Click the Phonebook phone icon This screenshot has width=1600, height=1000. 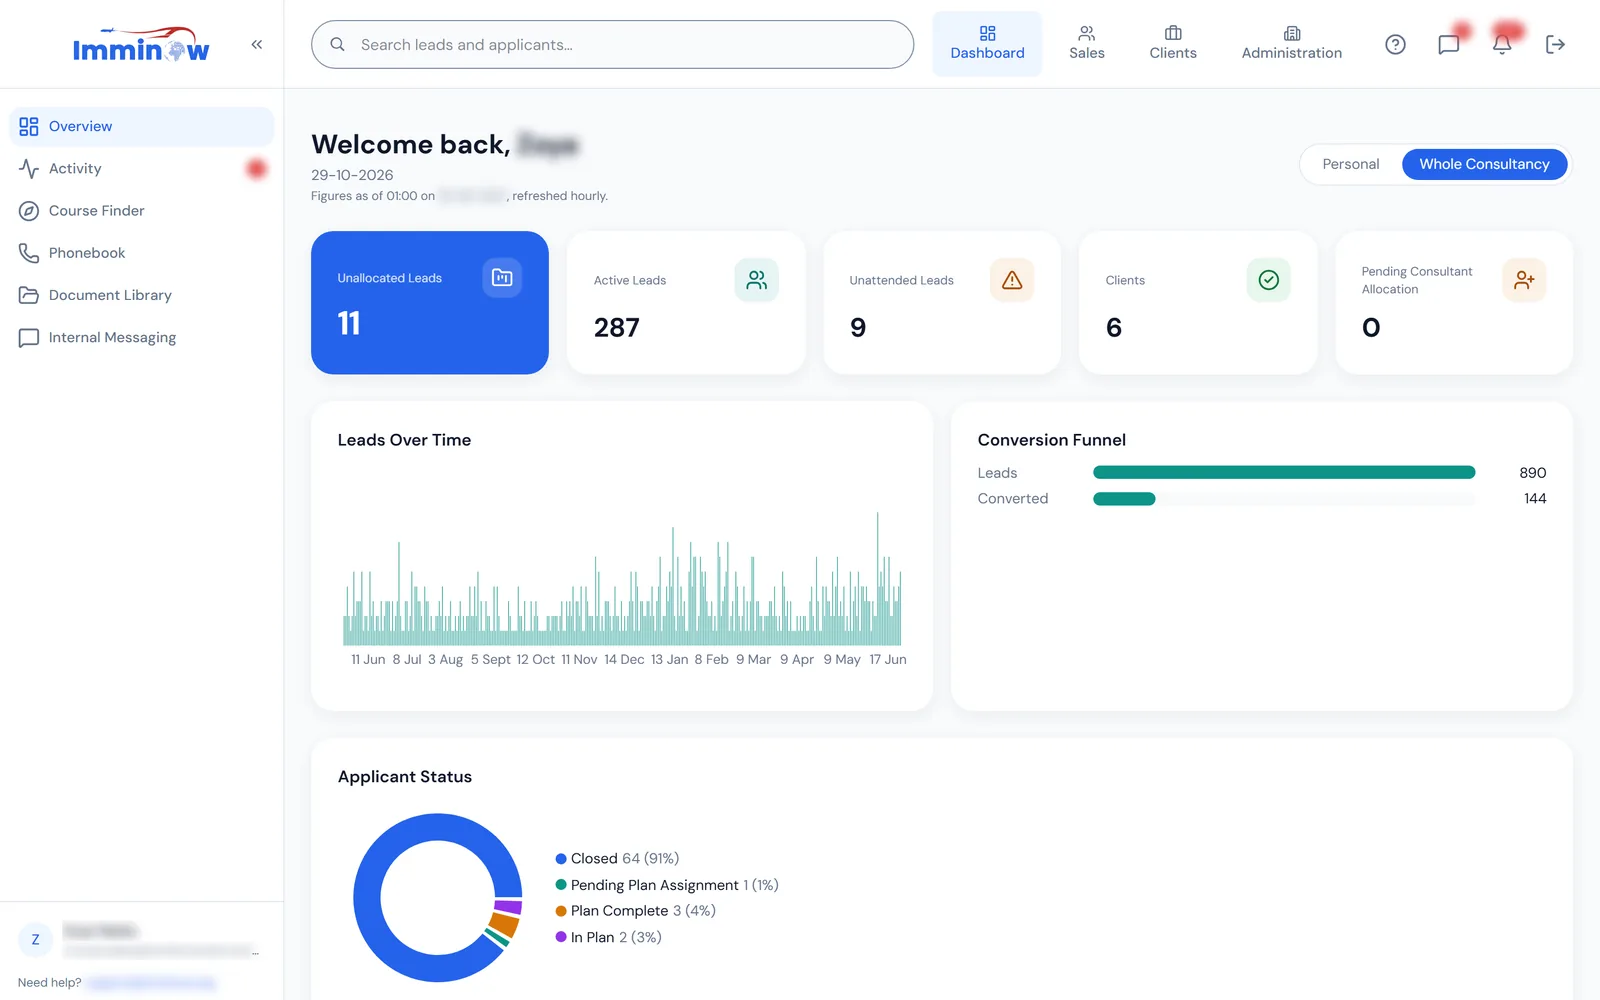29,253
